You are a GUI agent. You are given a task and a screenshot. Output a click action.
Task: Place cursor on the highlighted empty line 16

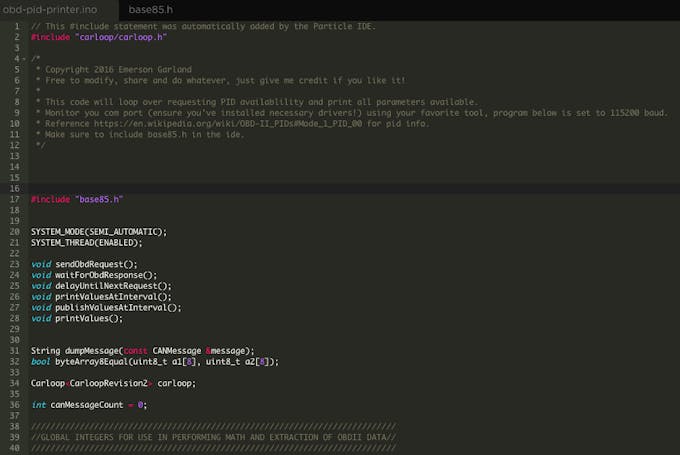pos(300,188)
